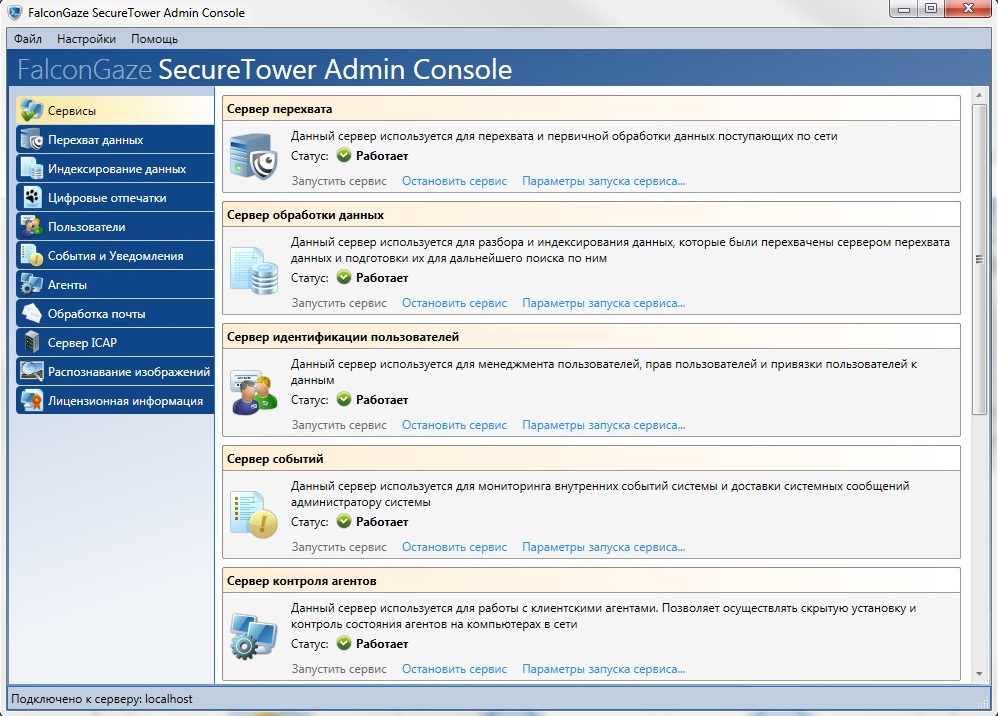Screen dimensions: 998x716
Task: Open Пользователи section
Action: [x=115, y=227]
